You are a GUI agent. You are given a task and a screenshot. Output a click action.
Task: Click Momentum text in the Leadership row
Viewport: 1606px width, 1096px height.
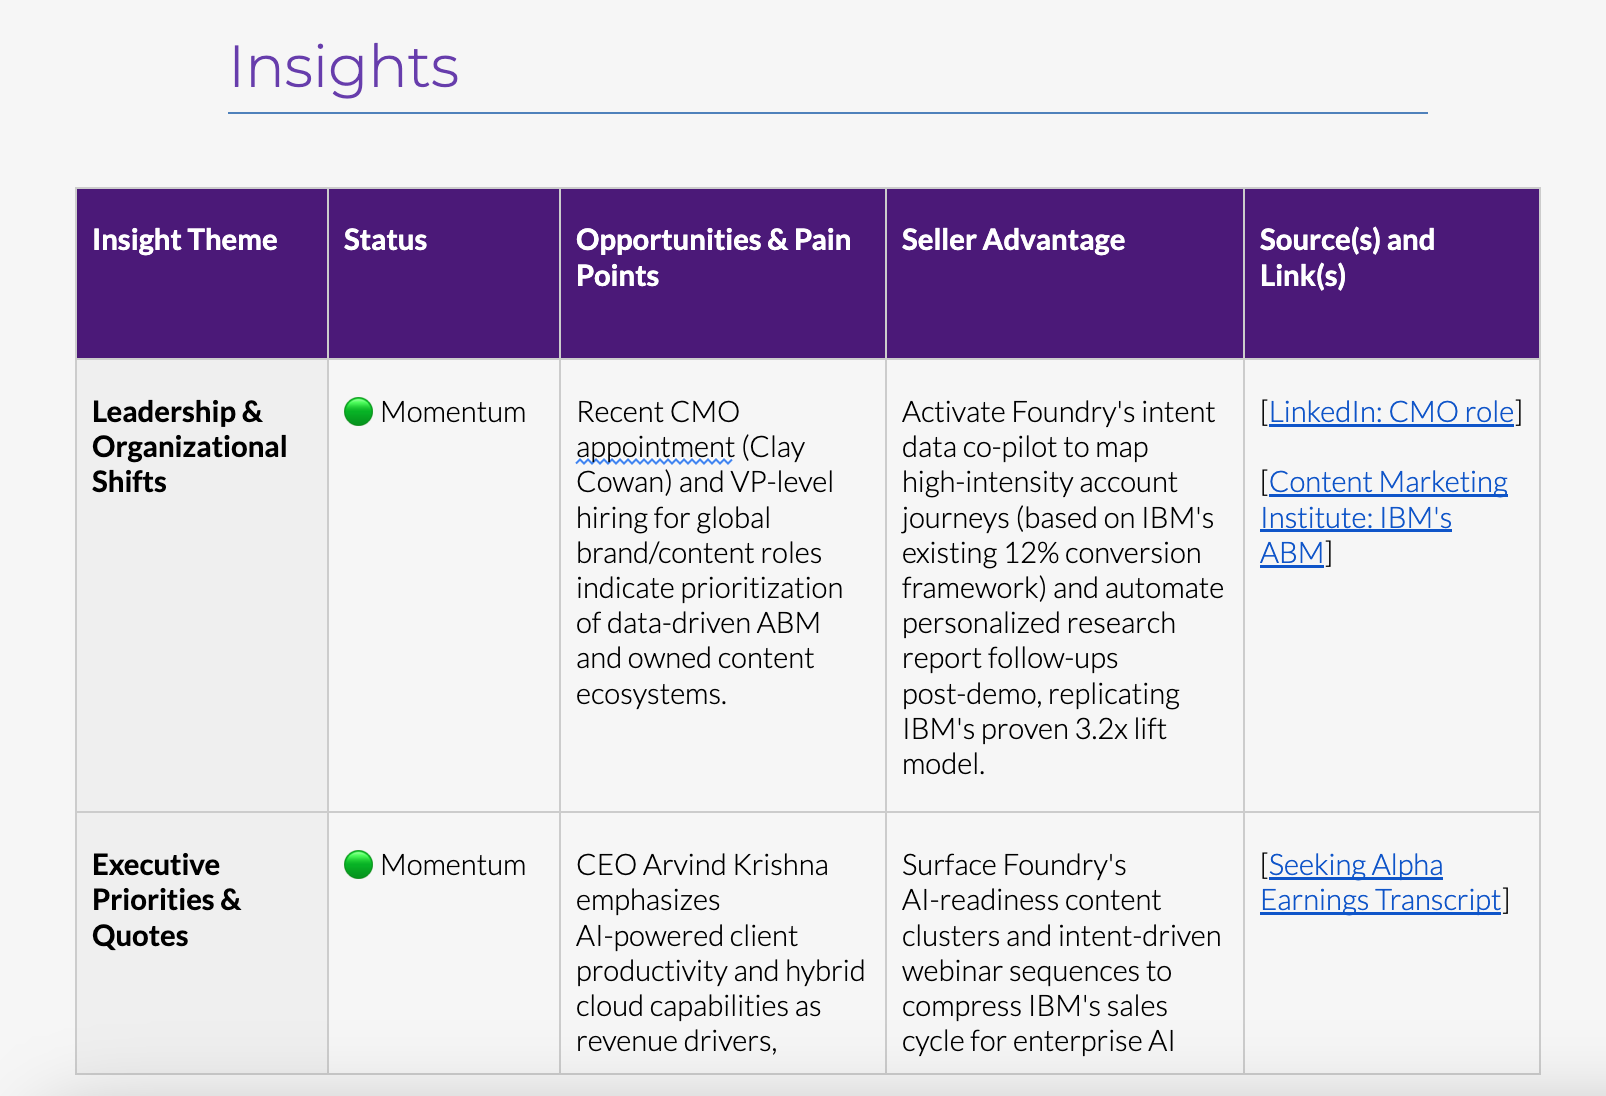tap(453, 411)
